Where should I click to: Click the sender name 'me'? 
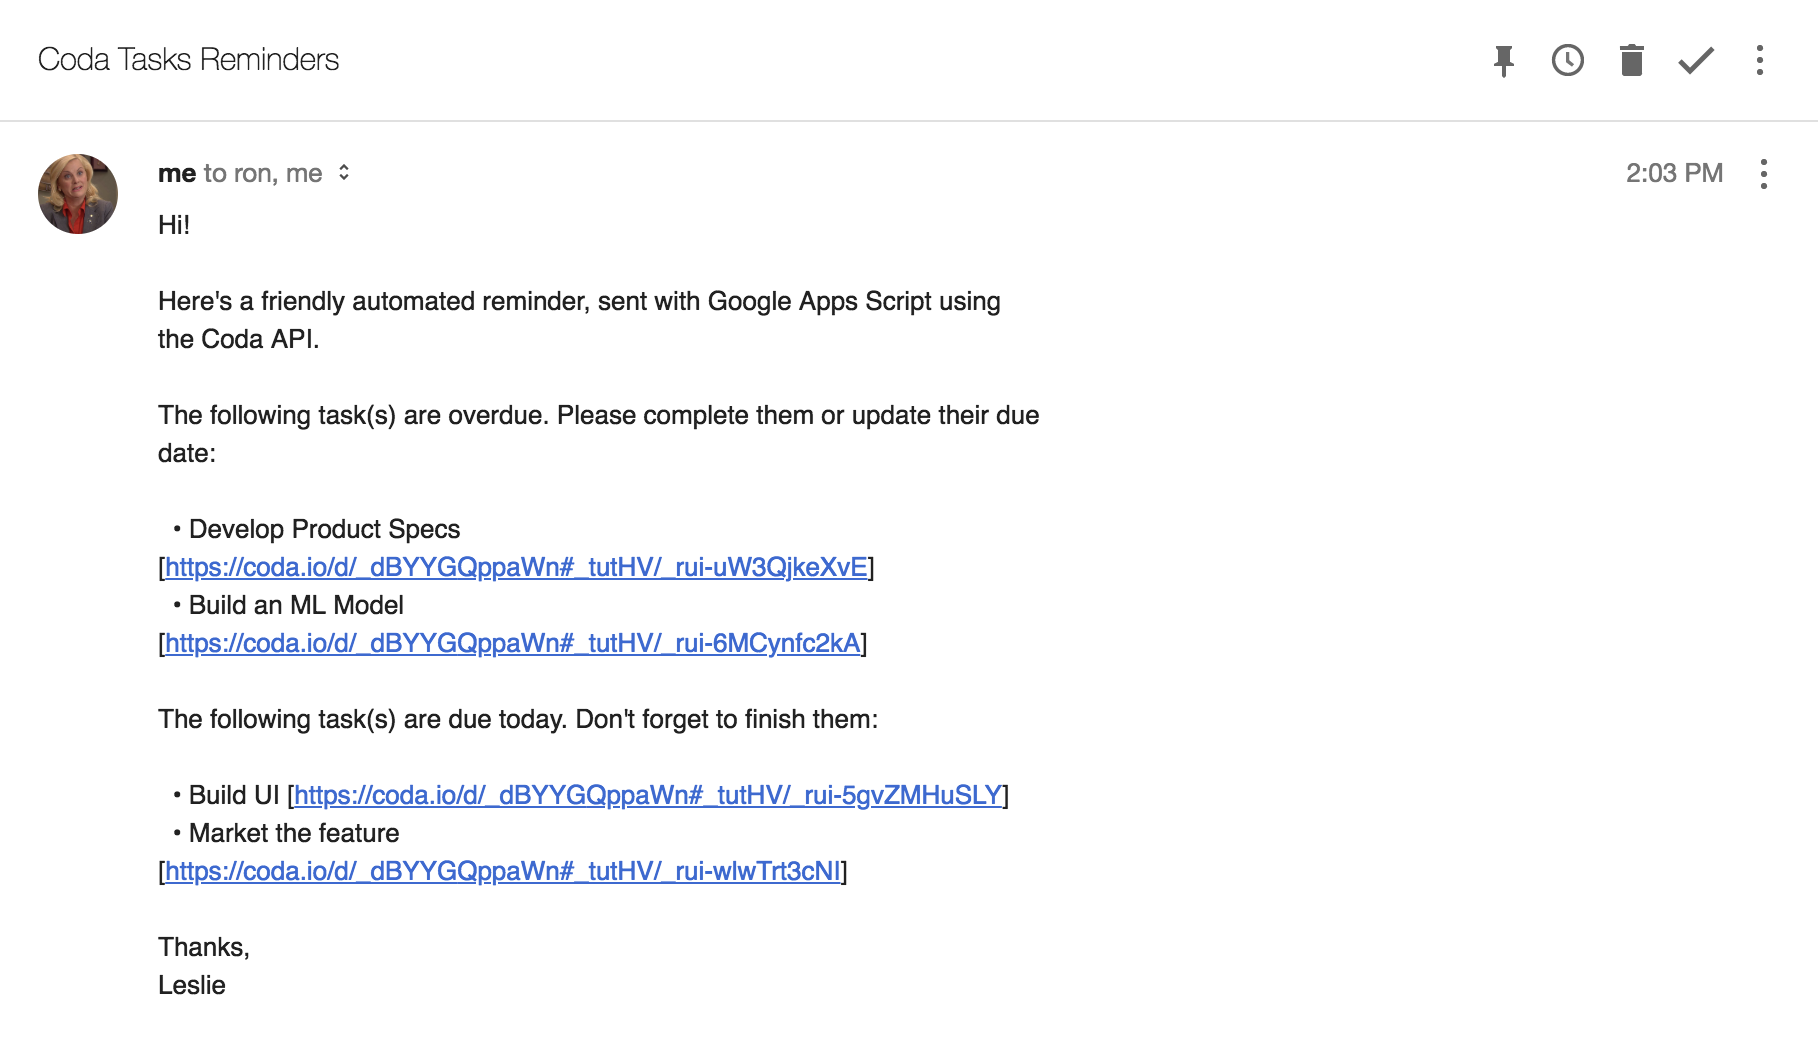coord(177,174)
